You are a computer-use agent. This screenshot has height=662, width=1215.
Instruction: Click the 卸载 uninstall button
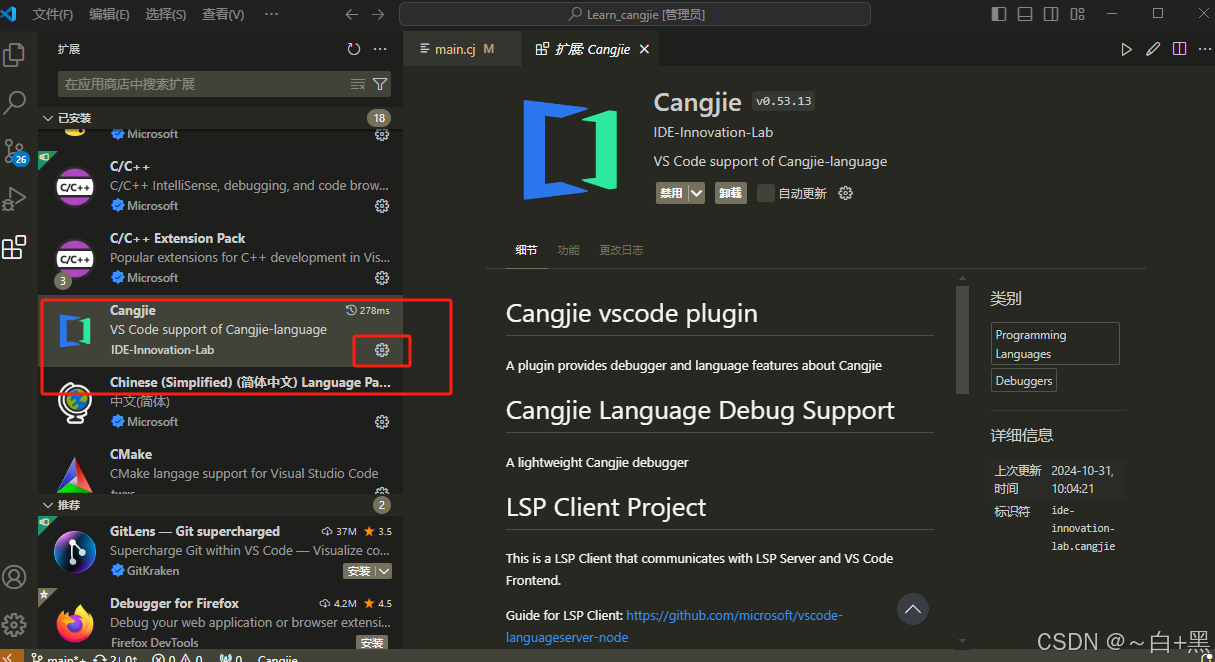click(731, 193)
